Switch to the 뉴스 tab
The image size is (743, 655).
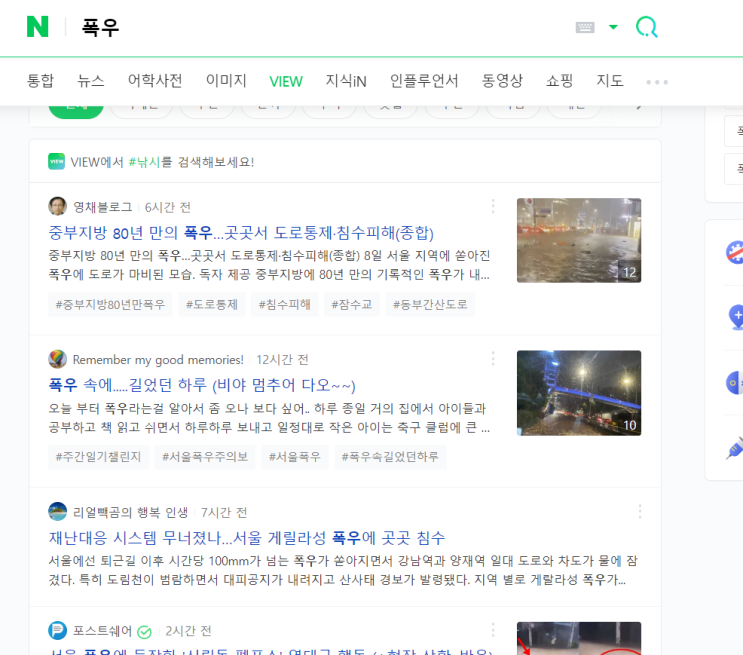pyautogui.click(x=91, y=81)
